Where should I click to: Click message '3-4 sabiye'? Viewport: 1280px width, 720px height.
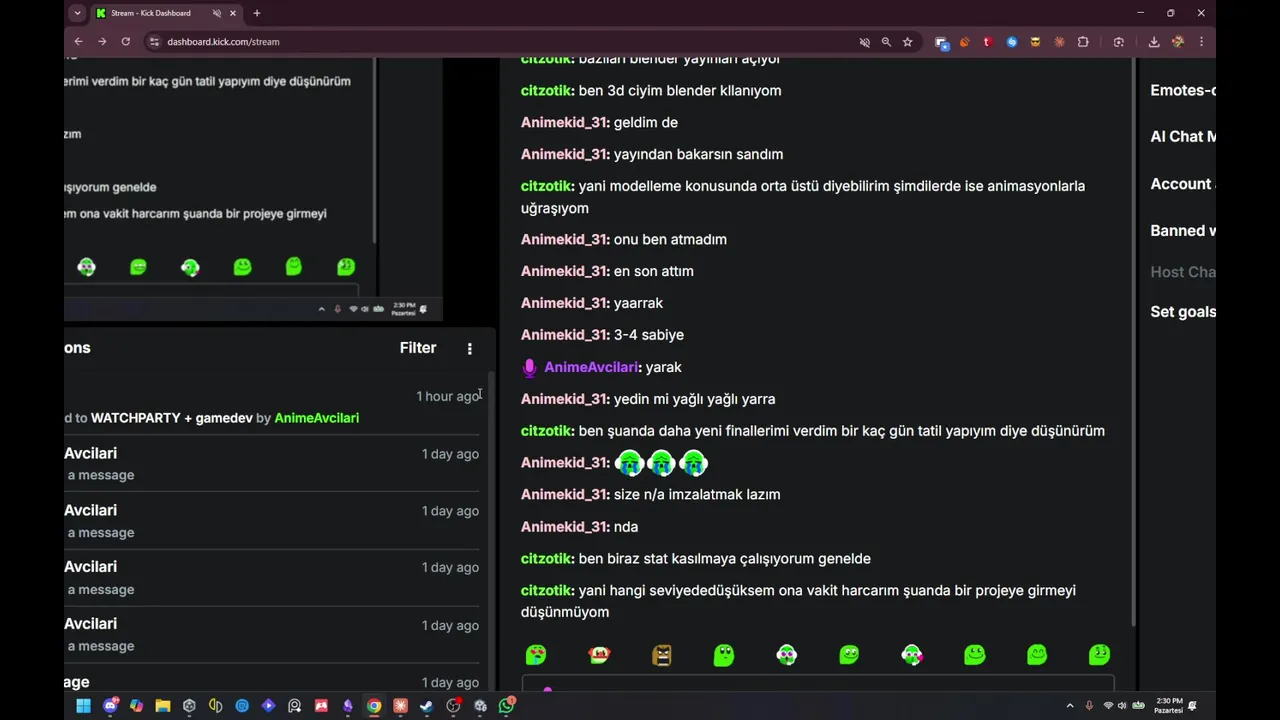coord(649,335)
